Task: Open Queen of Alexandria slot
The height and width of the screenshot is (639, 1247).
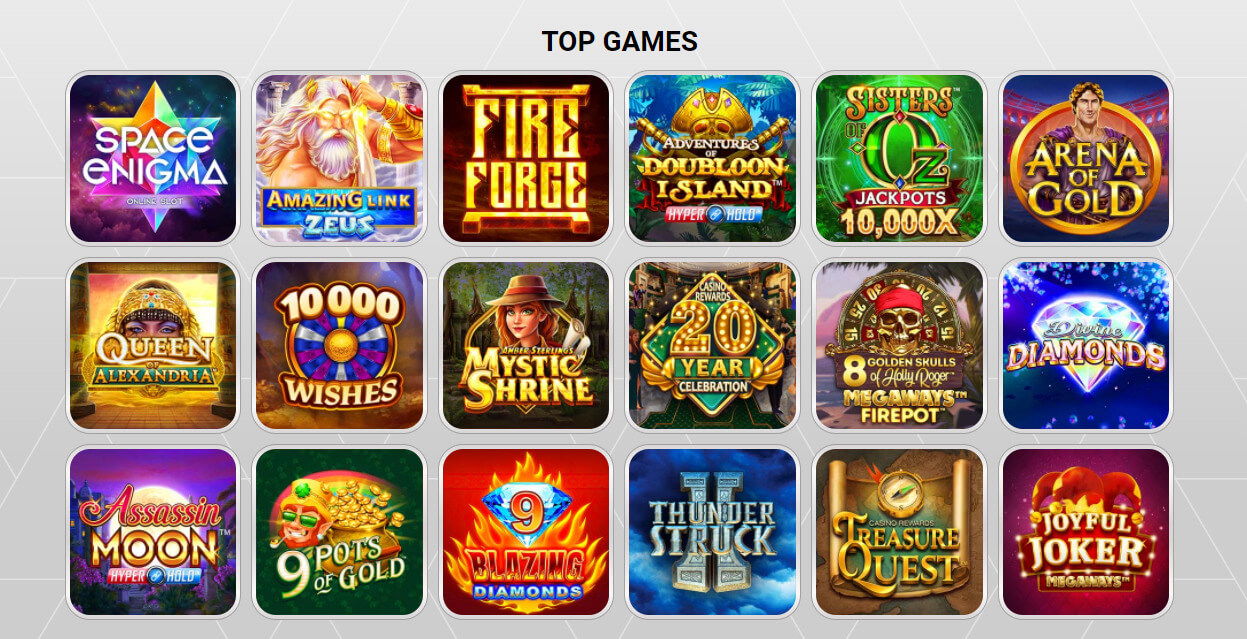Action: 152,345
